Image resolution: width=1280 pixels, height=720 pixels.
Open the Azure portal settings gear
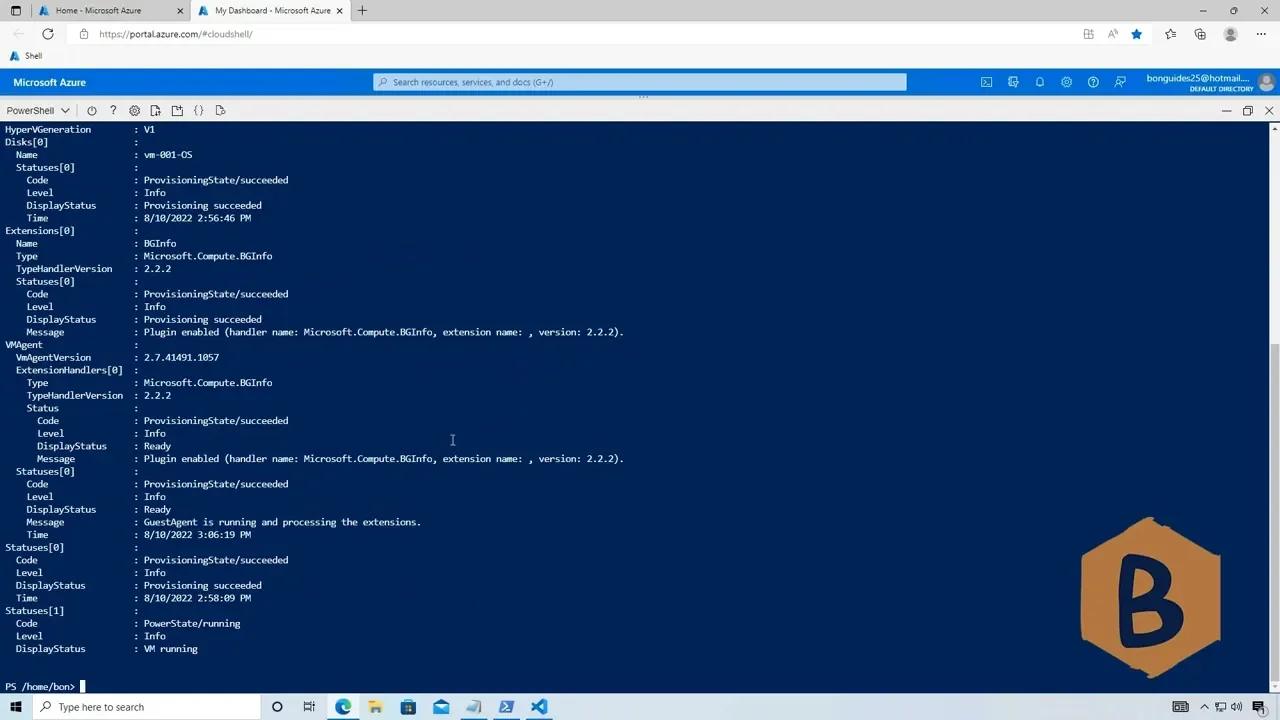pos(1066,82)
